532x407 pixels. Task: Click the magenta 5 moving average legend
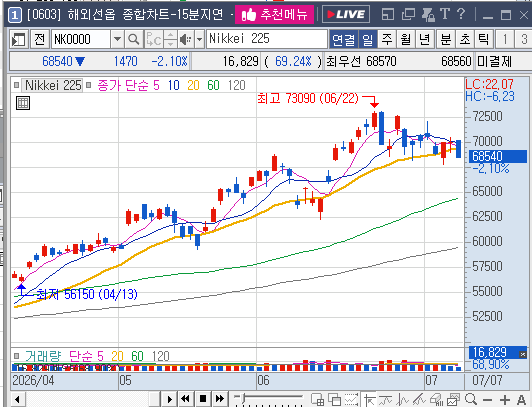156,85
